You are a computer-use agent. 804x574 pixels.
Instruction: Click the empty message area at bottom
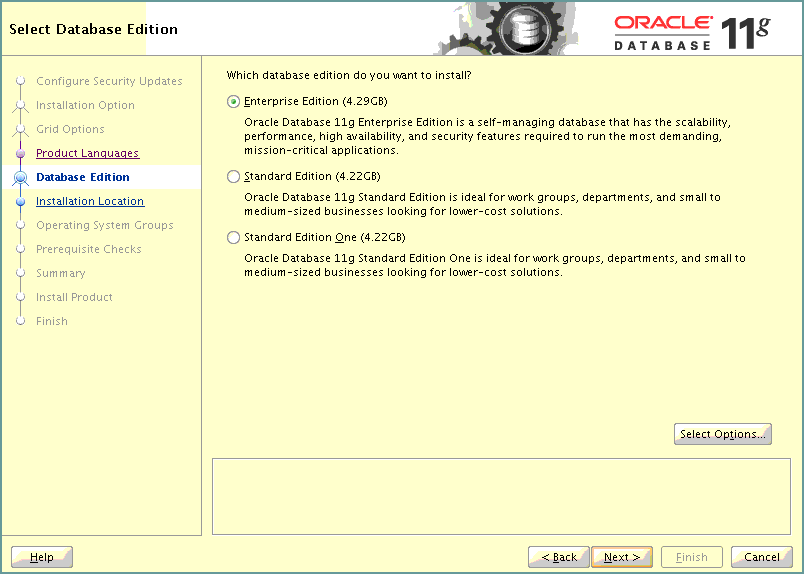point(501,497)
